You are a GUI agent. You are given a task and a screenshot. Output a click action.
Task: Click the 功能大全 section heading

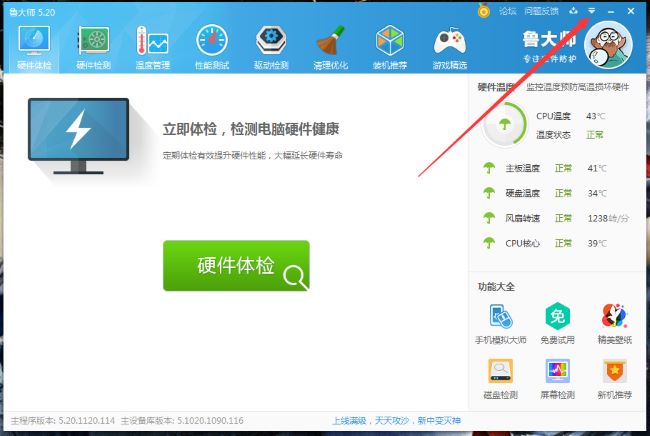pos(496,287)
